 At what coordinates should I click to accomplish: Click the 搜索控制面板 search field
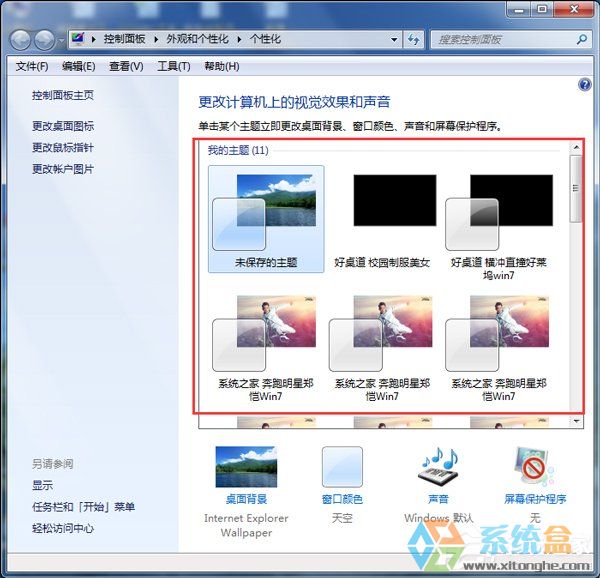point(512,39)
